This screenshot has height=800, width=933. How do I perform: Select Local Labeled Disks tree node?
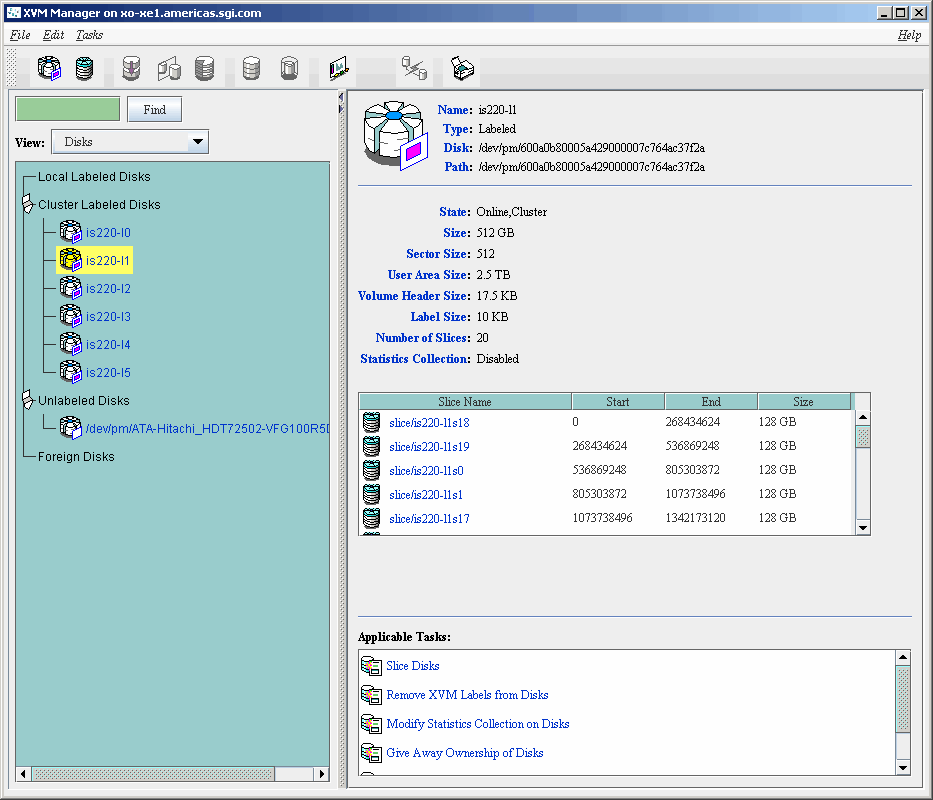(94, 176)
